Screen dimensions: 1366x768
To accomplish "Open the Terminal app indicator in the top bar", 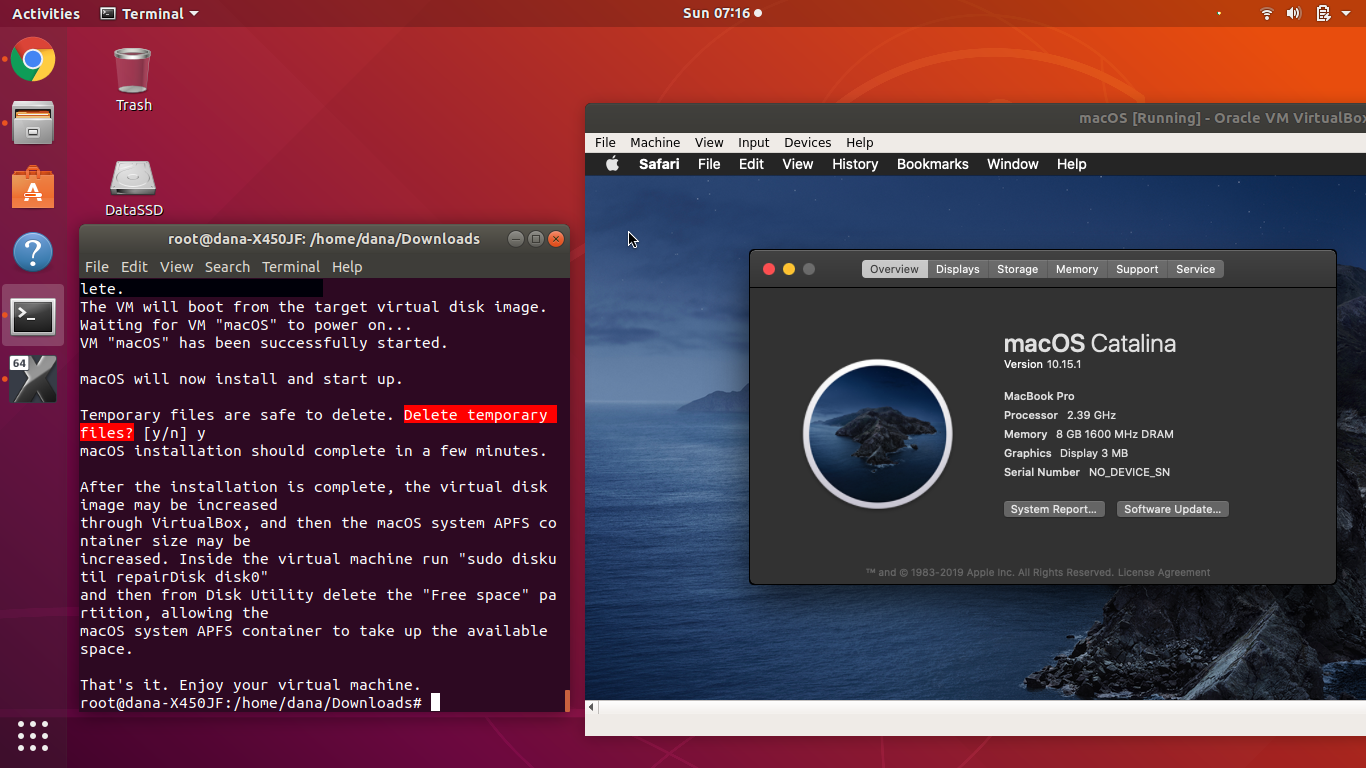I will (148, 13).
